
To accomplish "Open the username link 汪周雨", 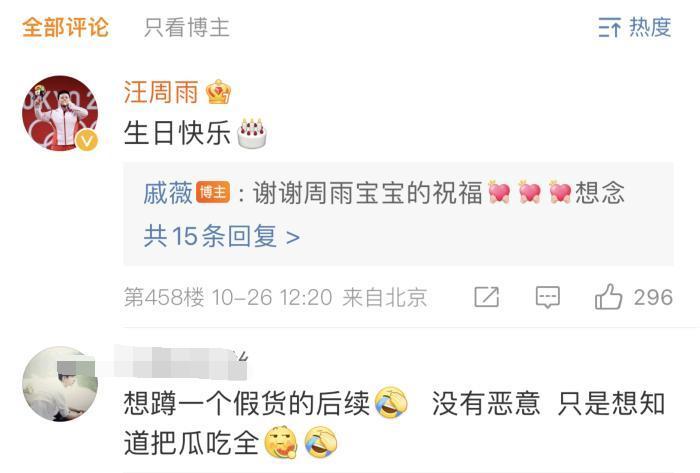I will point(161,92).
